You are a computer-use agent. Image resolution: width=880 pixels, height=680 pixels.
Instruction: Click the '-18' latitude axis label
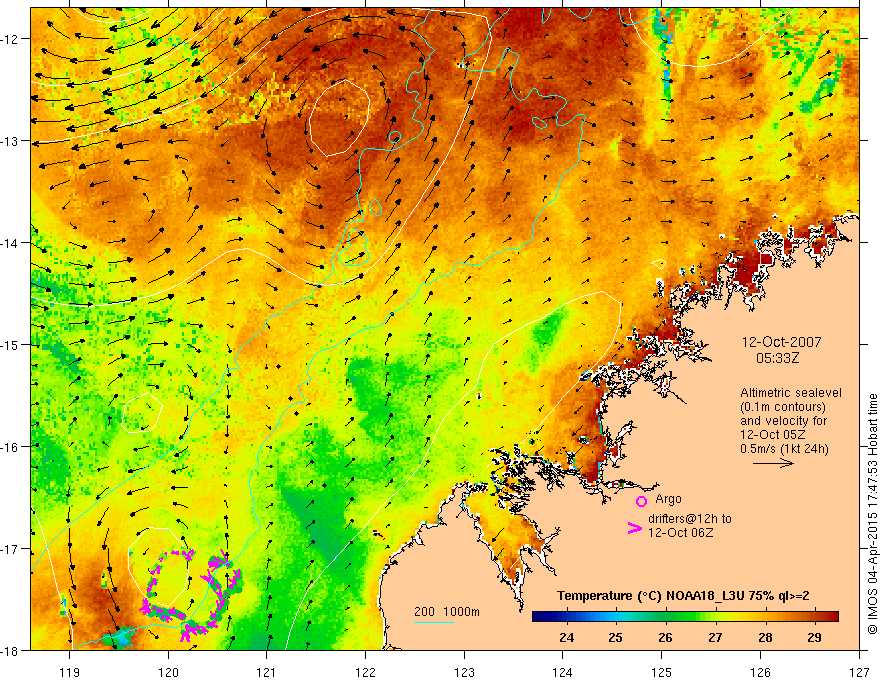tap(11, 650)
